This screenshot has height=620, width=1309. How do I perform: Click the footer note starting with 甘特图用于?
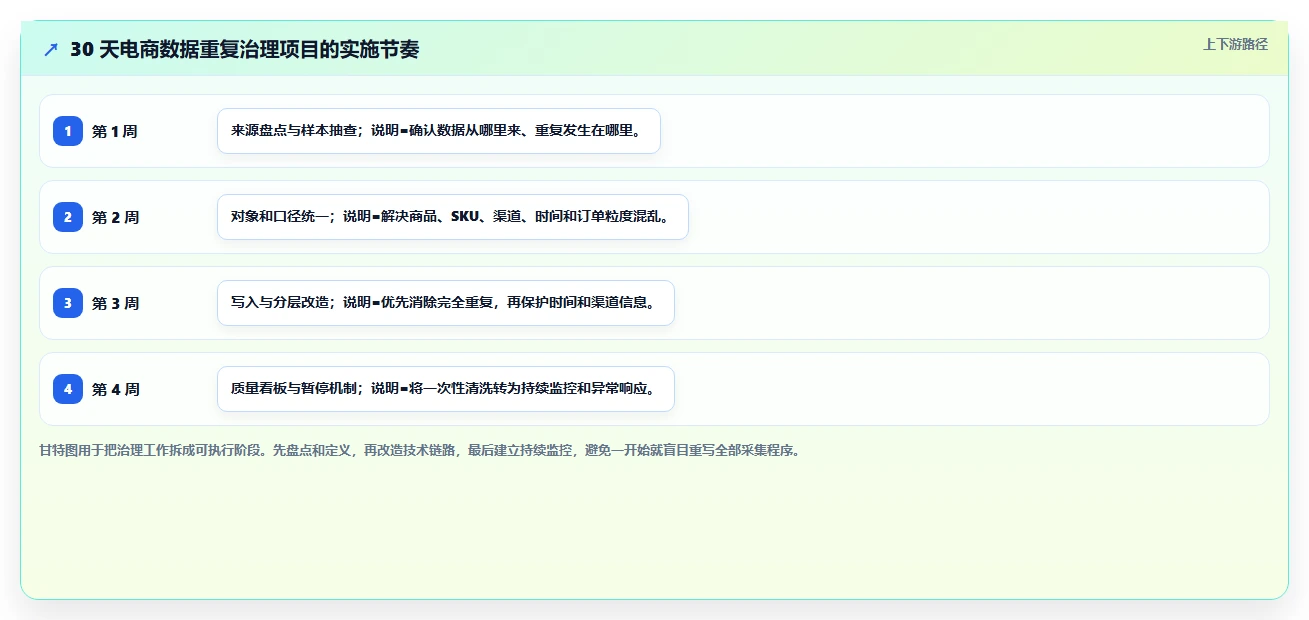tap(419, 450)
